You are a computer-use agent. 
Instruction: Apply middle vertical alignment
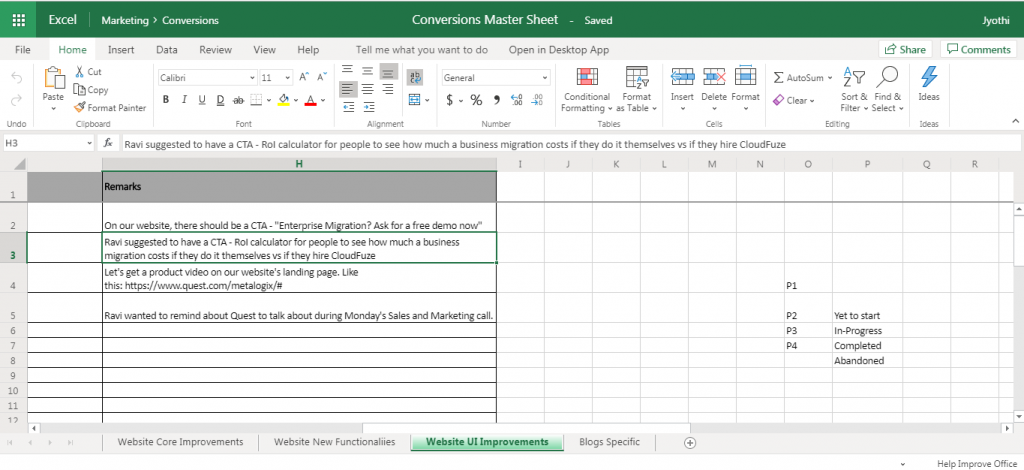tap(368, 70)
